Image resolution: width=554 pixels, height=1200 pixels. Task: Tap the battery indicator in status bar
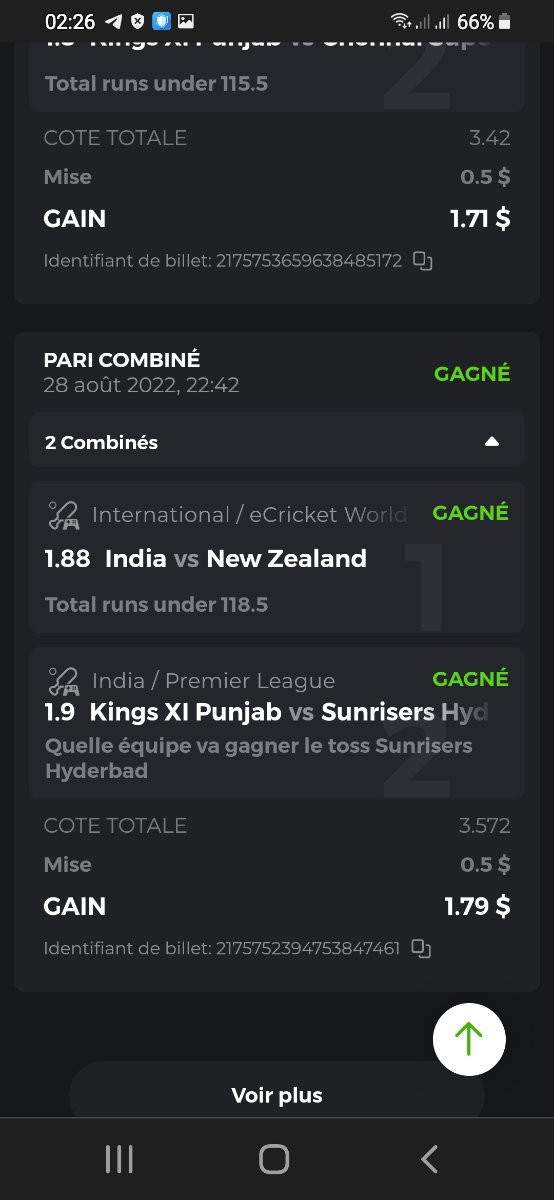tap(505, 21)
